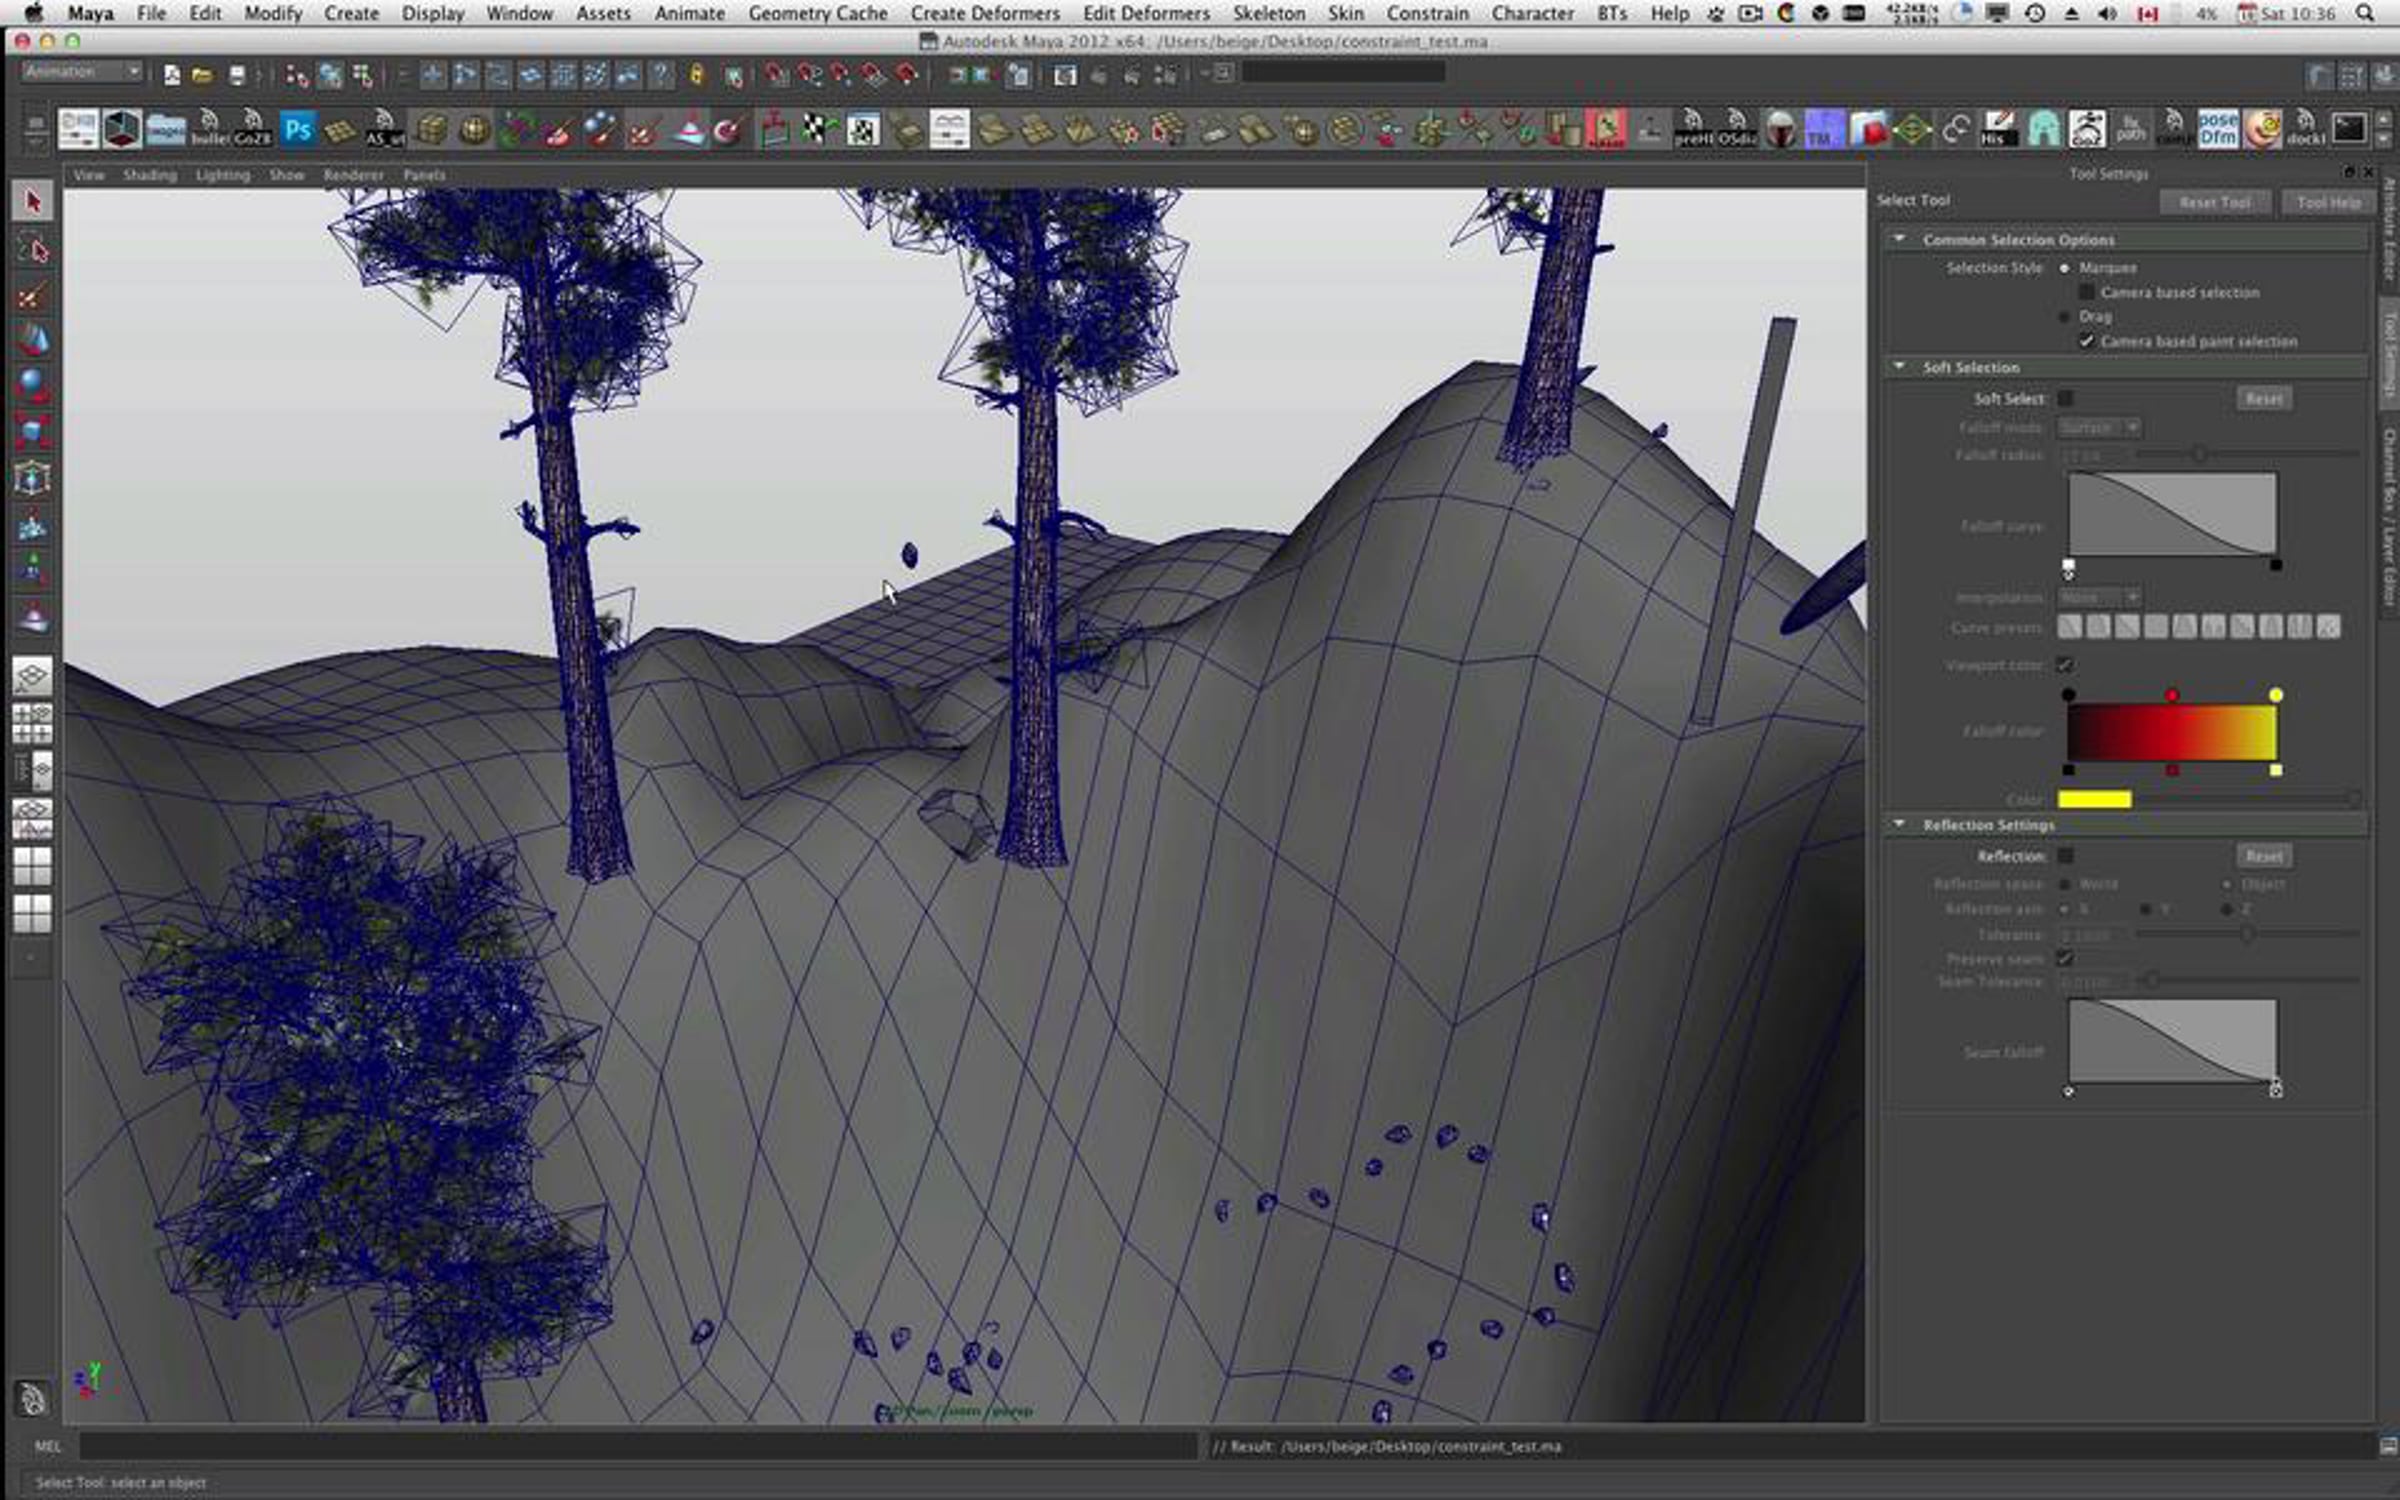Click the Photoshop Ps shelf icon

point(297,130)
